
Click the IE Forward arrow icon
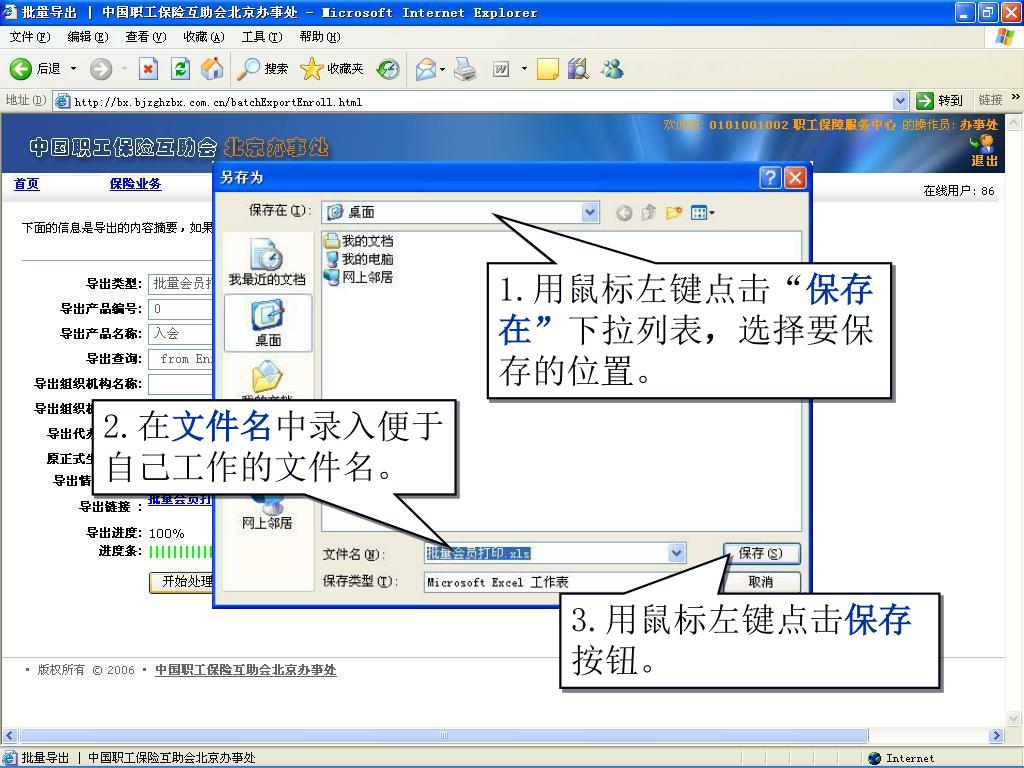(101, 69)
